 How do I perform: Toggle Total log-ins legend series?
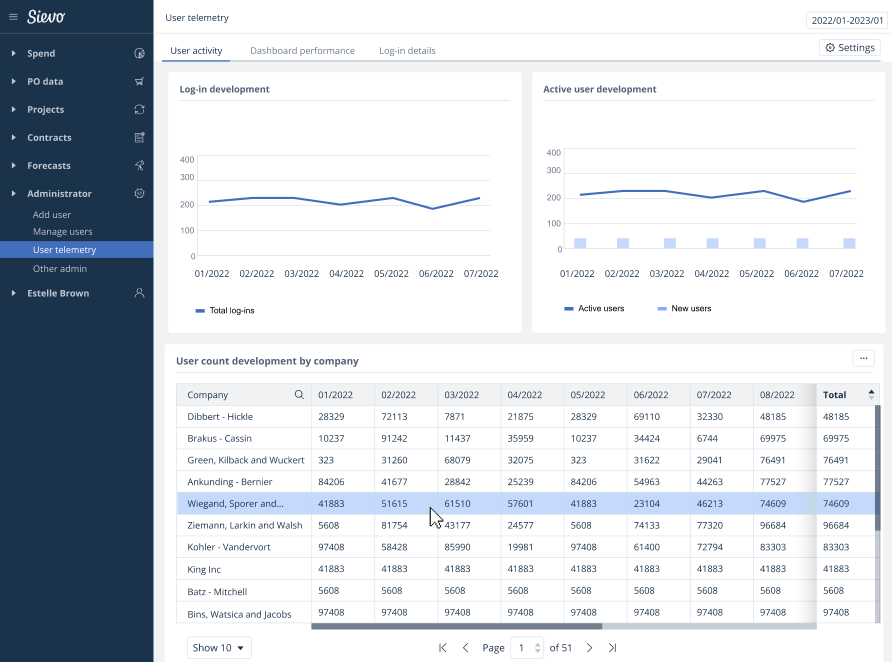[x=225, y=311]
